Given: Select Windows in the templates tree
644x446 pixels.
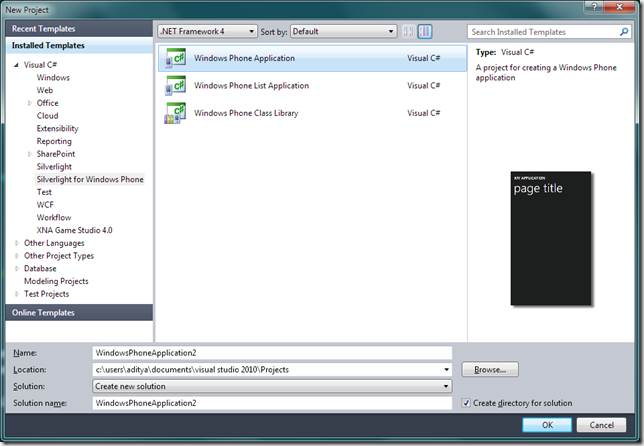Looking at the screenshot, I should point(53,78).
